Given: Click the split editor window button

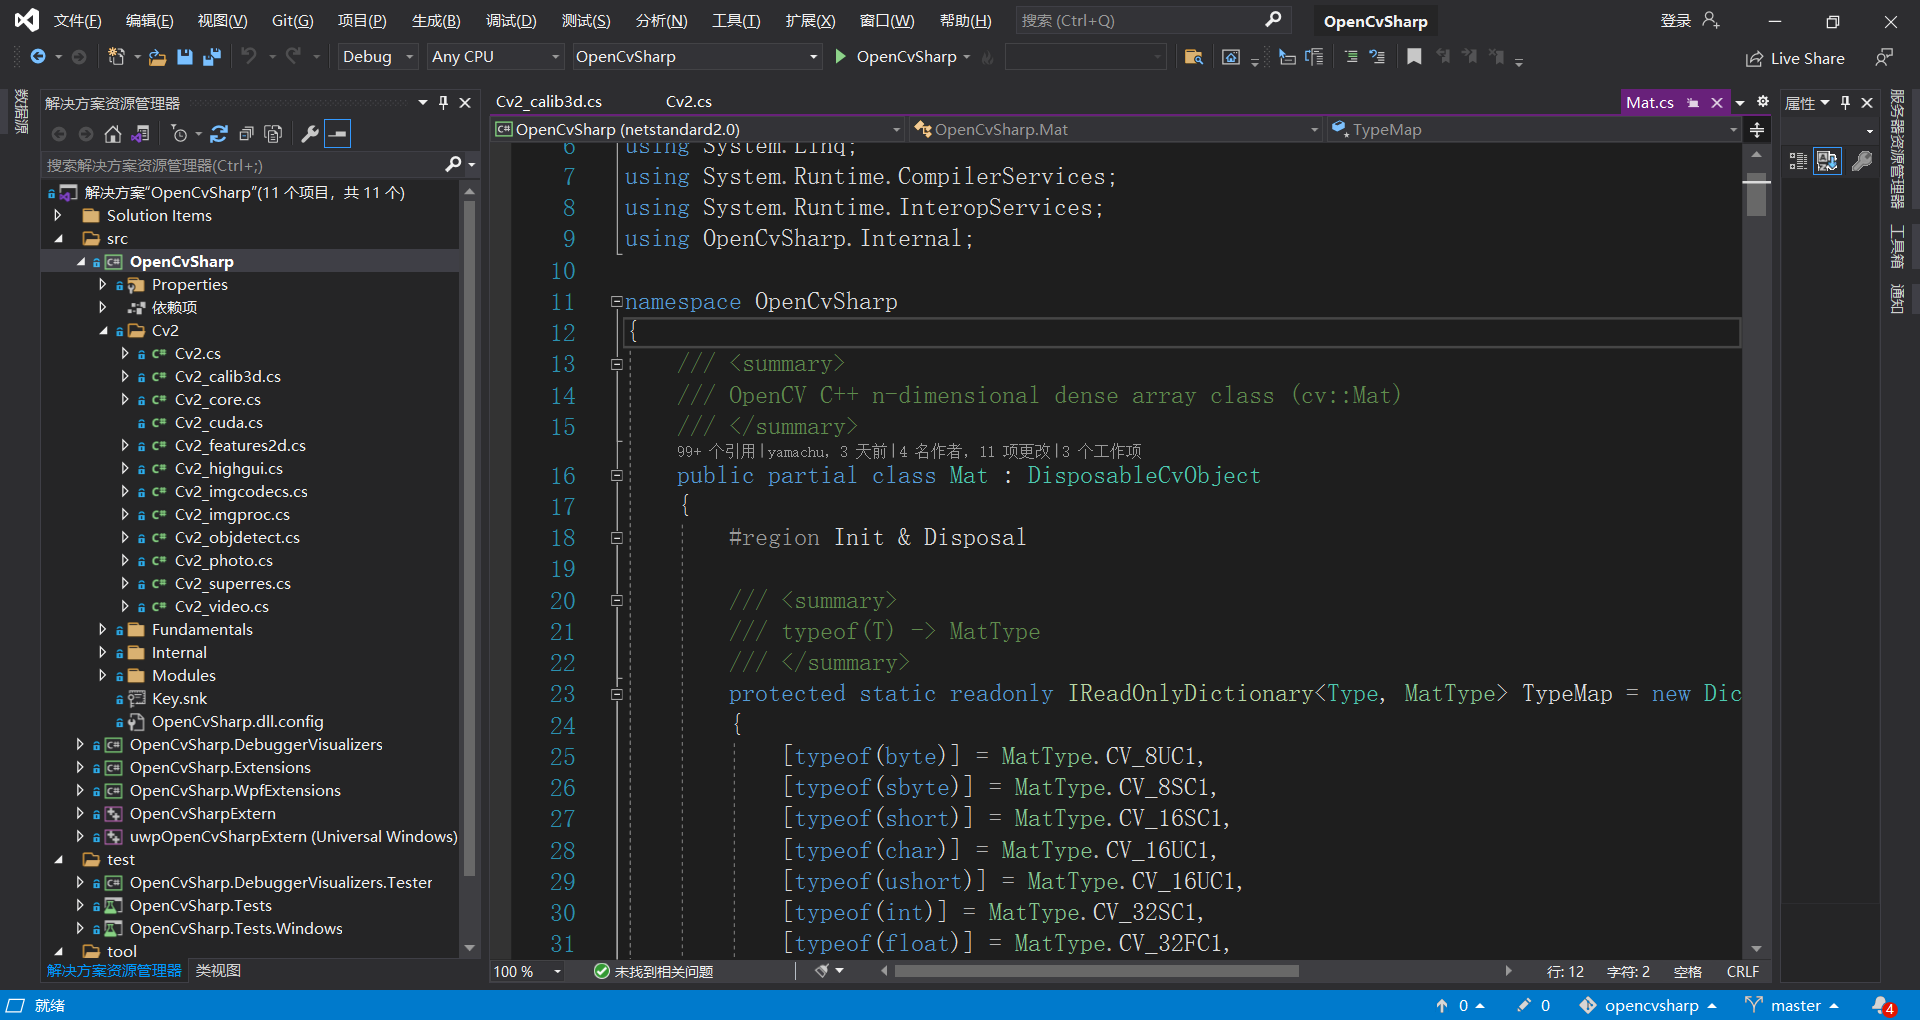Looking at the screenshot, I should click(x=1757, y=130).
